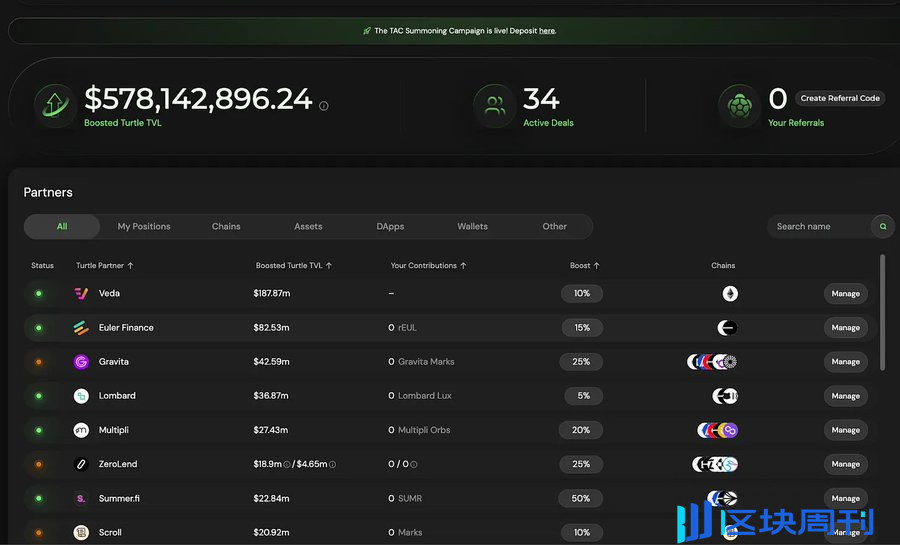Click the 'Status' column header
The image size is (900, 545).
(x=42, y=266)
